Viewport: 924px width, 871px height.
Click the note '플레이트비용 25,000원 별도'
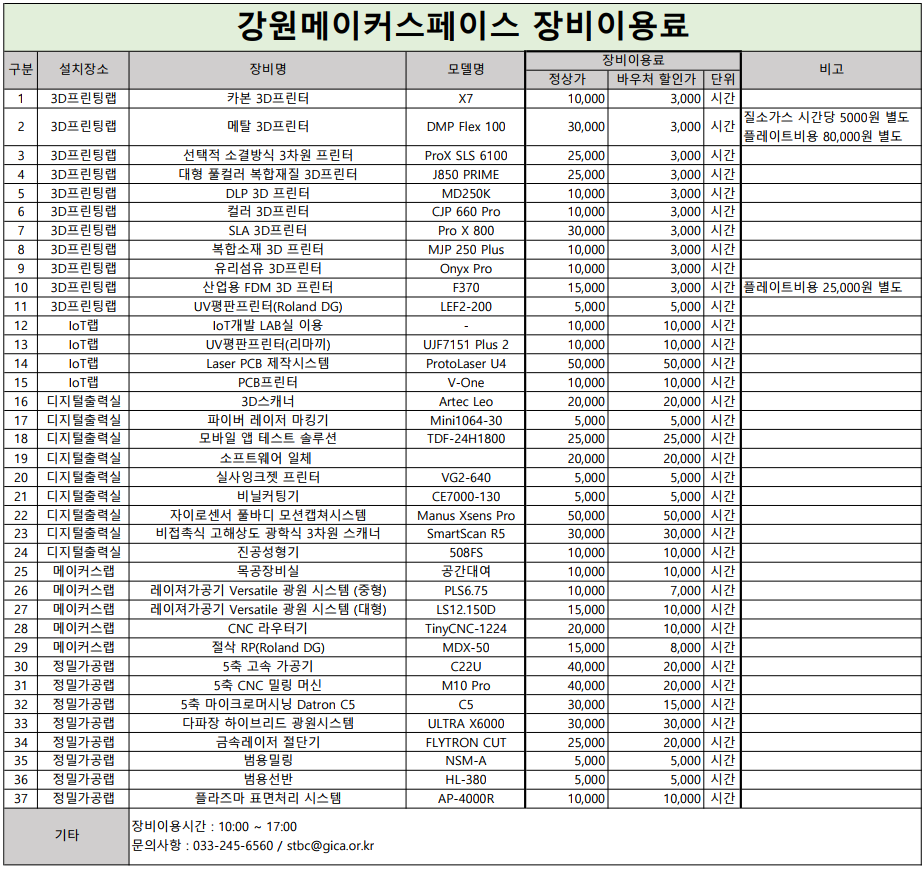(x=821, y=288)
